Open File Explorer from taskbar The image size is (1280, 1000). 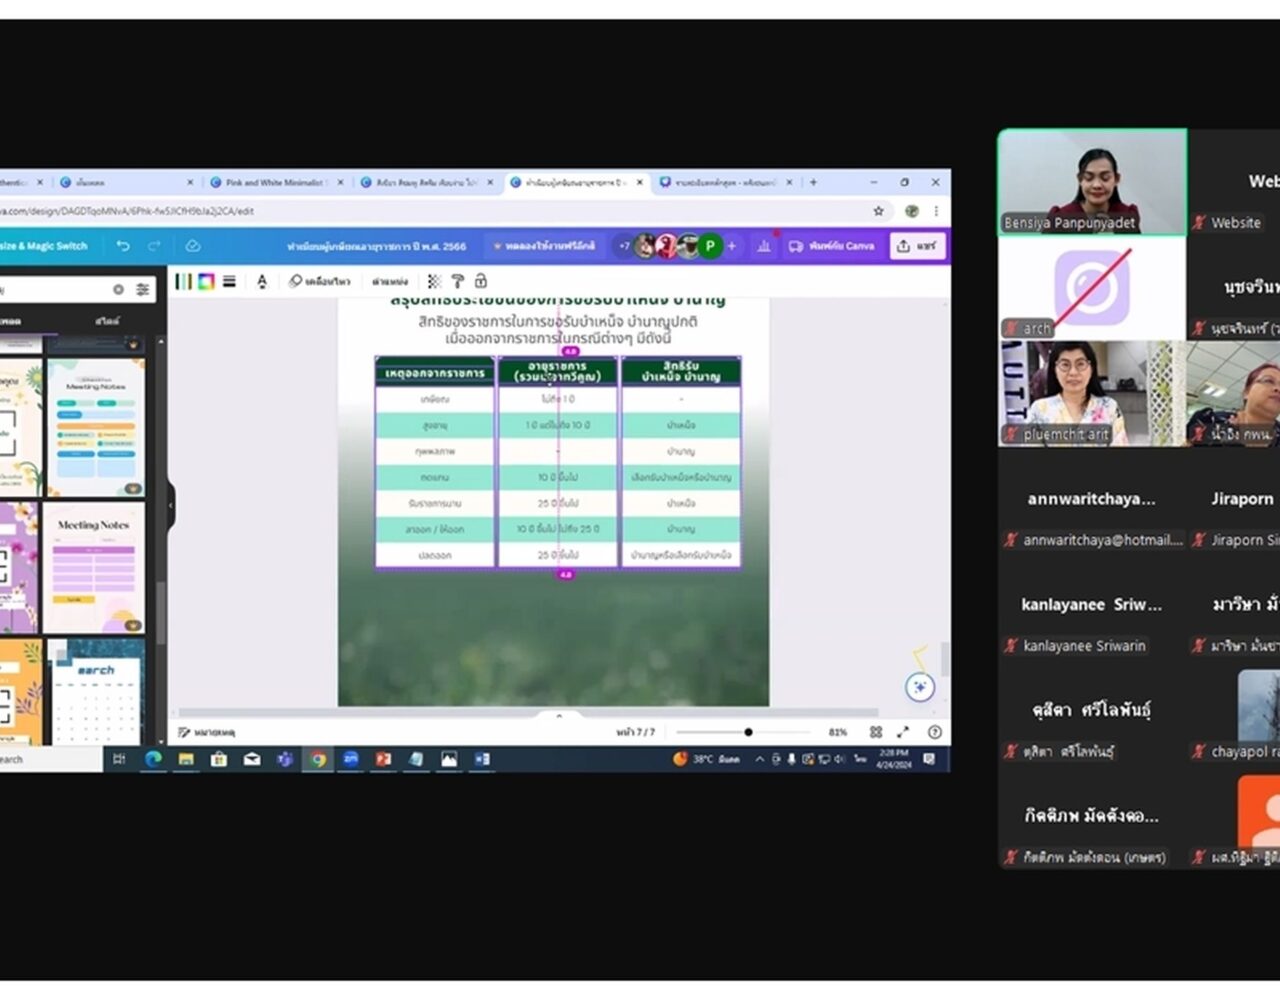(185, 759)
